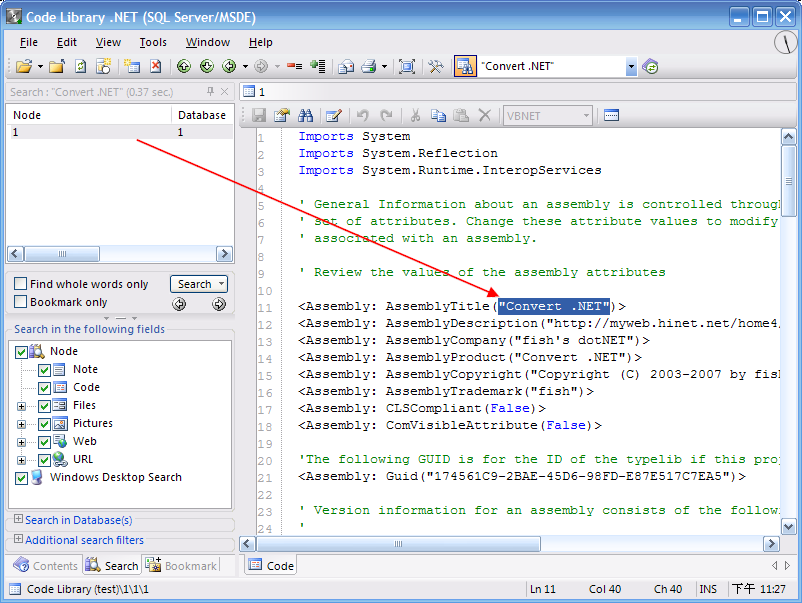
Task: Click the new table node icon
Action: coord(132,66)
